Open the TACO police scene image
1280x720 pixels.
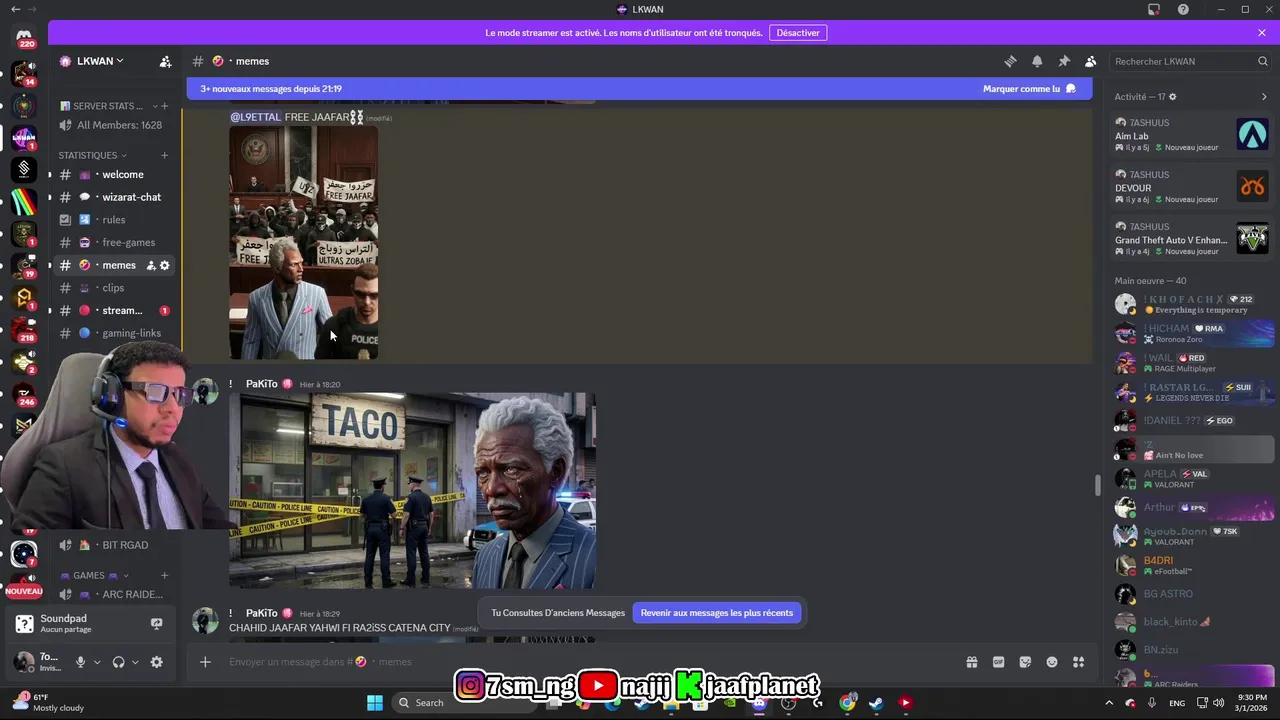pos(412,490)
